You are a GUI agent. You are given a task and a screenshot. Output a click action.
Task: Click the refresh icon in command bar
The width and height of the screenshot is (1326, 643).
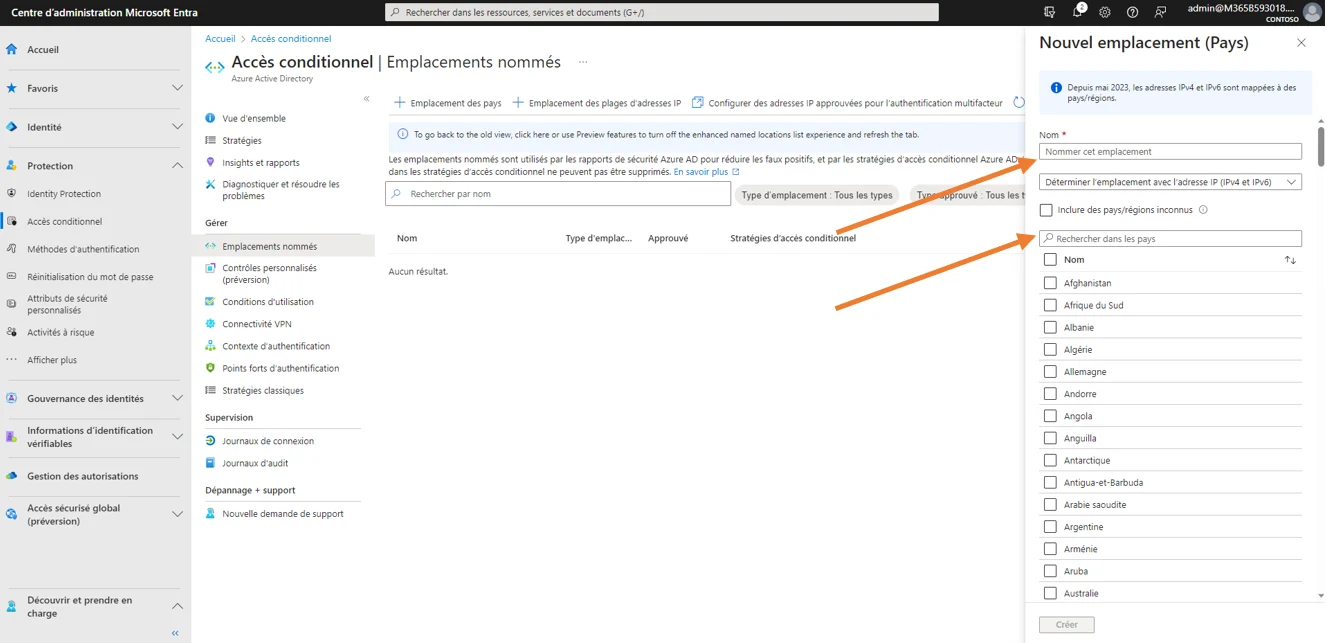[x=1019, y=102]
